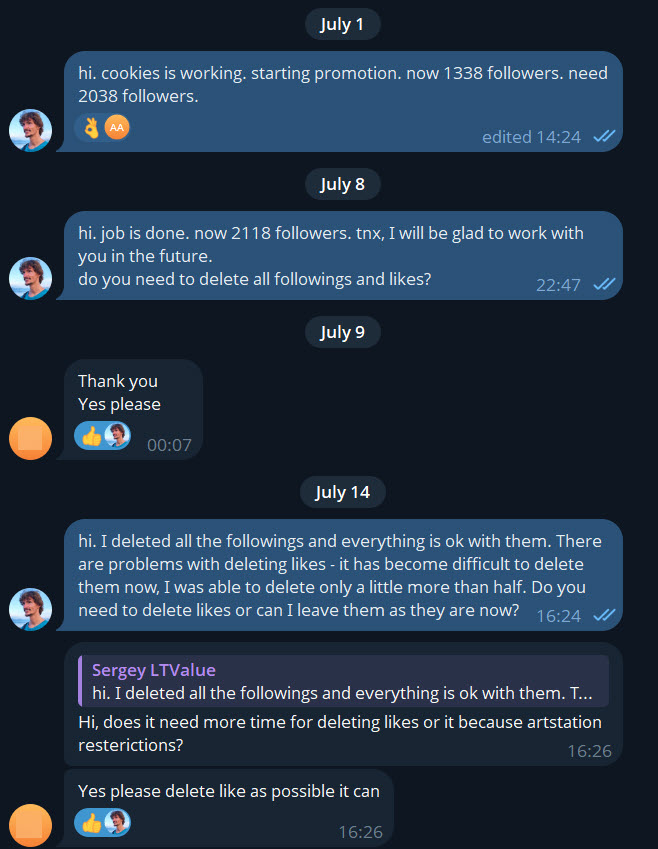
Task: Open sender avatar beside "cookies is working" message
Action: pos(30,130)
